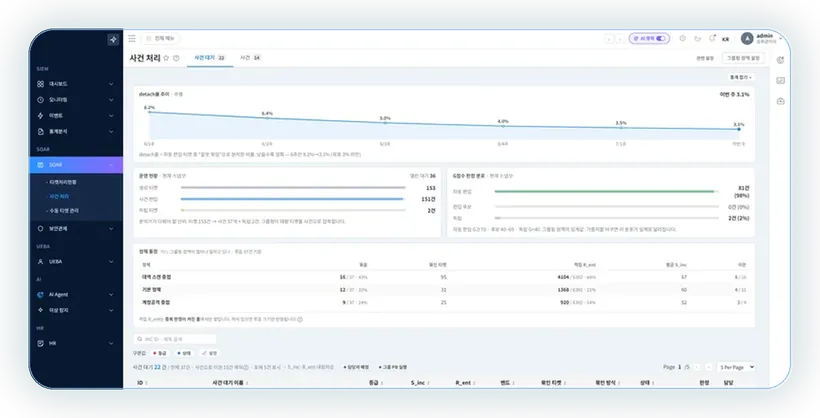Click the 모니터링 clock icon
Viewport: 820px width, 418px height.
(x=40, y=99)
